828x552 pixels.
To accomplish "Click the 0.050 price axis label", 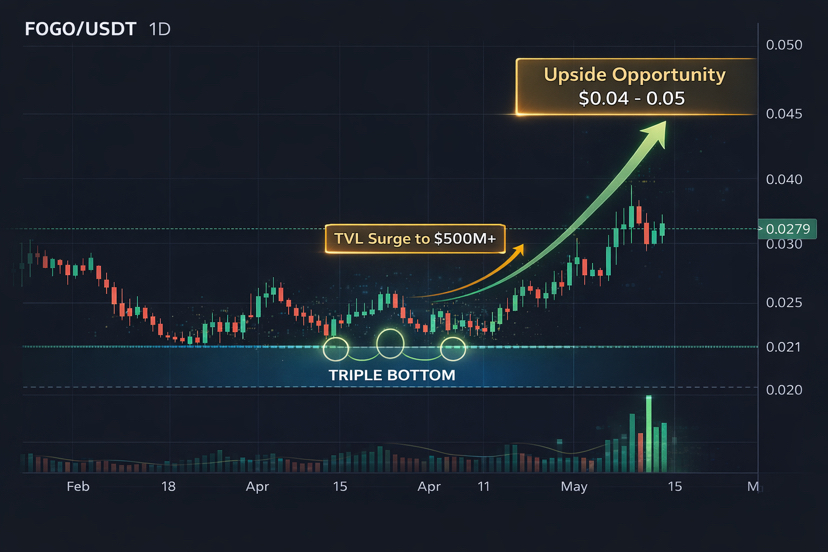I will (x=784, y=45).
